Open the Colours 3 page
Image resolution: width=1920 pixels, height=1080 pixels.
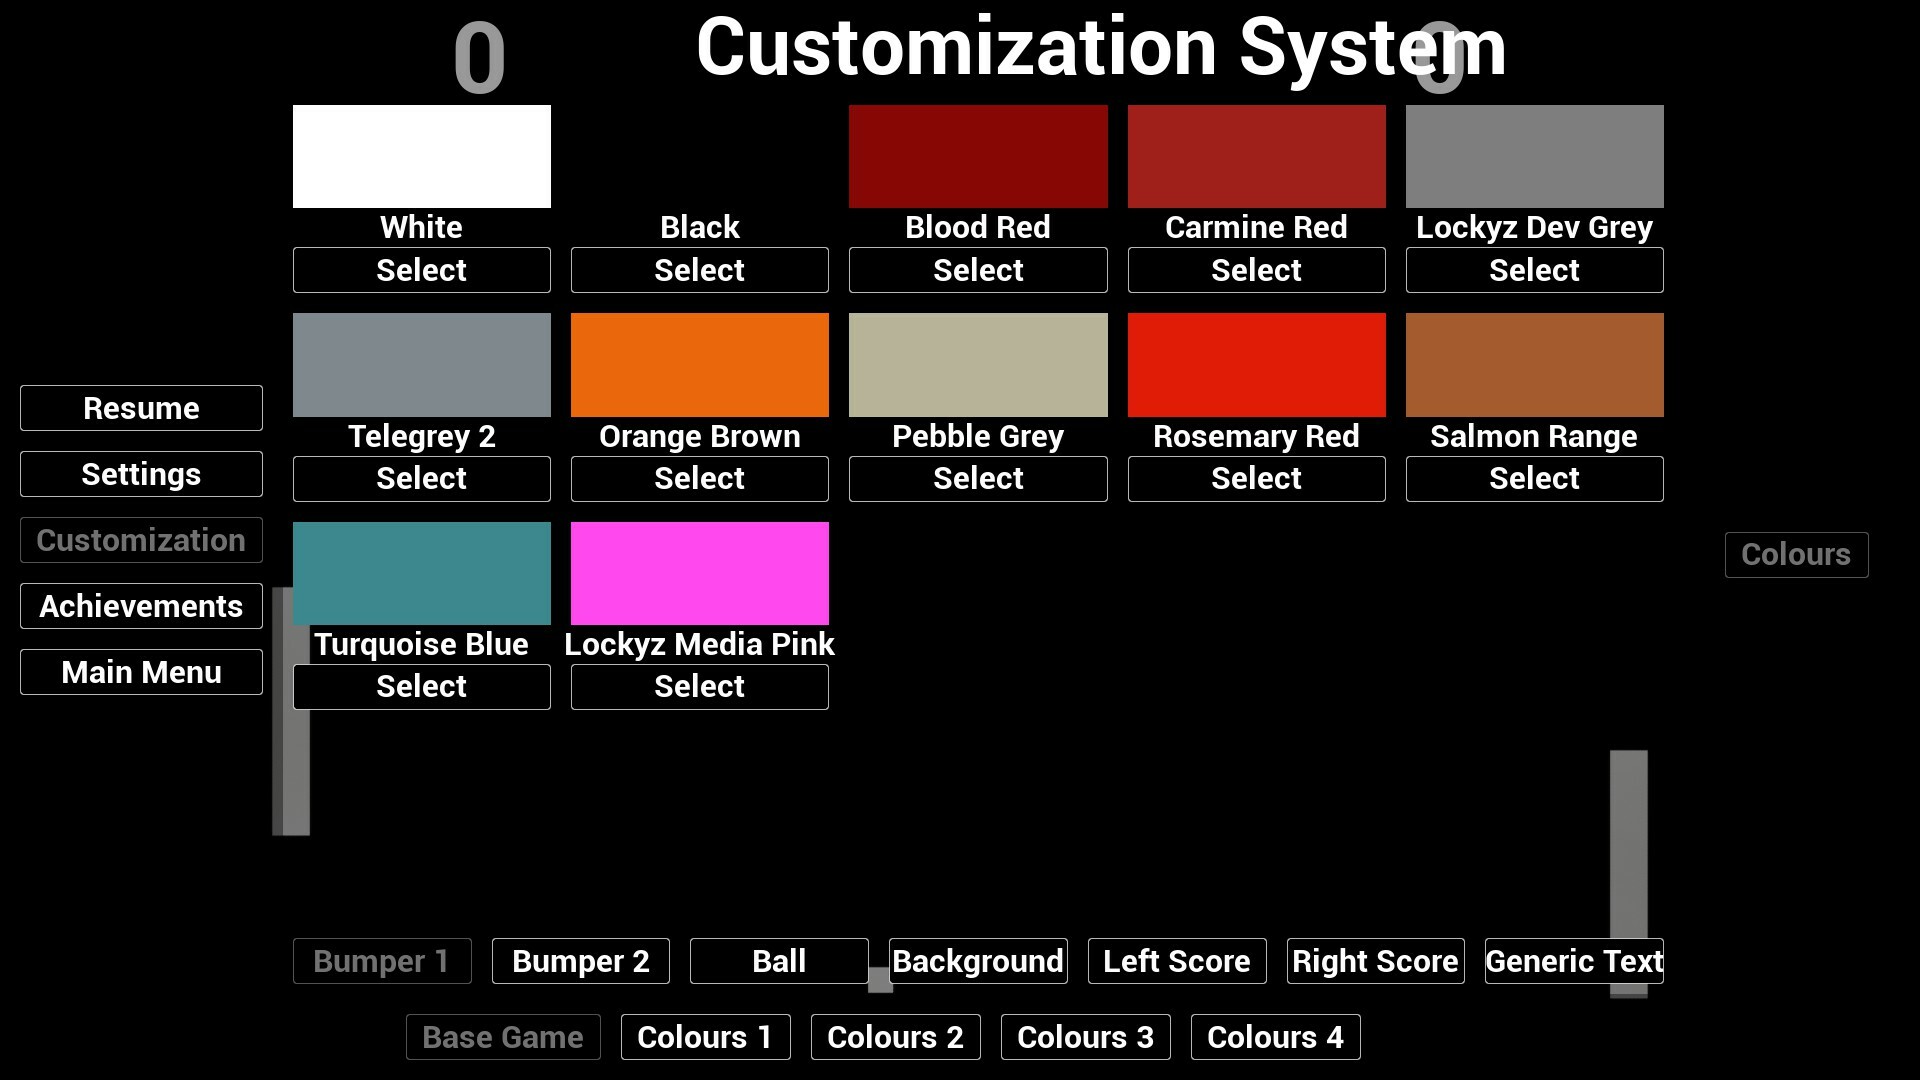1085,1037
